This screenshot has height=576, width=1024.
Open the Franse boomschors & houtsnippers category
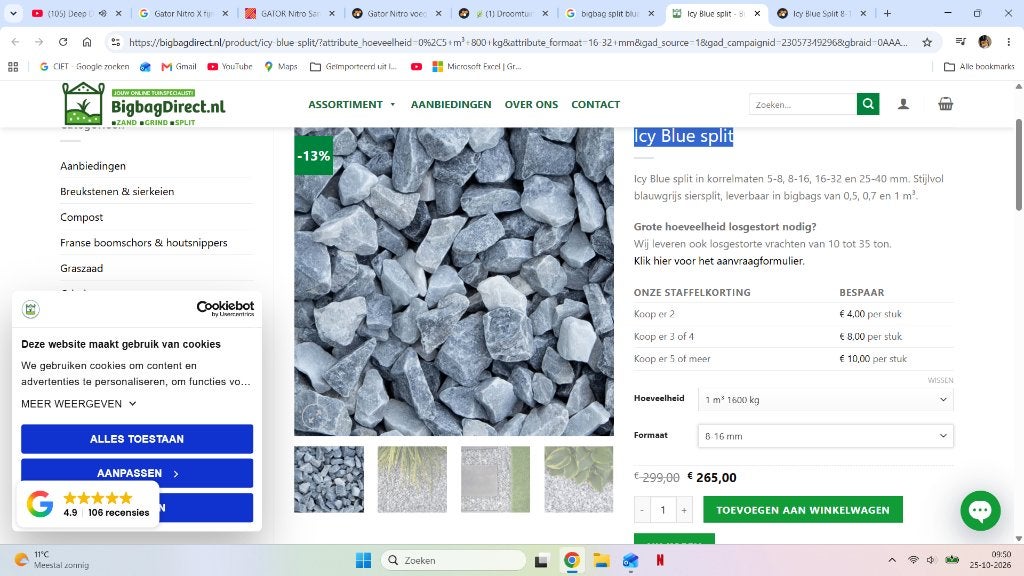(144, 242)
